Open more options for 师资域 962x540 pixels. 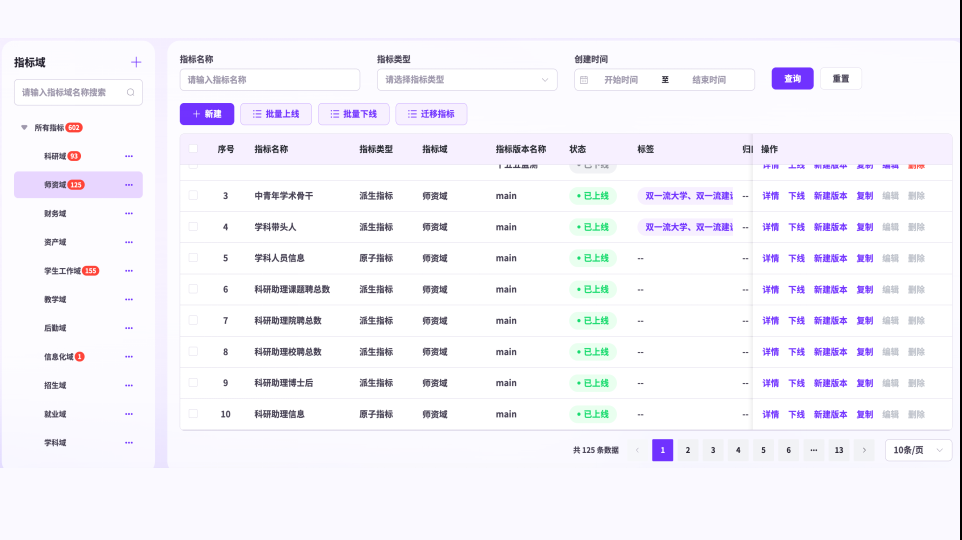[129, 185]
